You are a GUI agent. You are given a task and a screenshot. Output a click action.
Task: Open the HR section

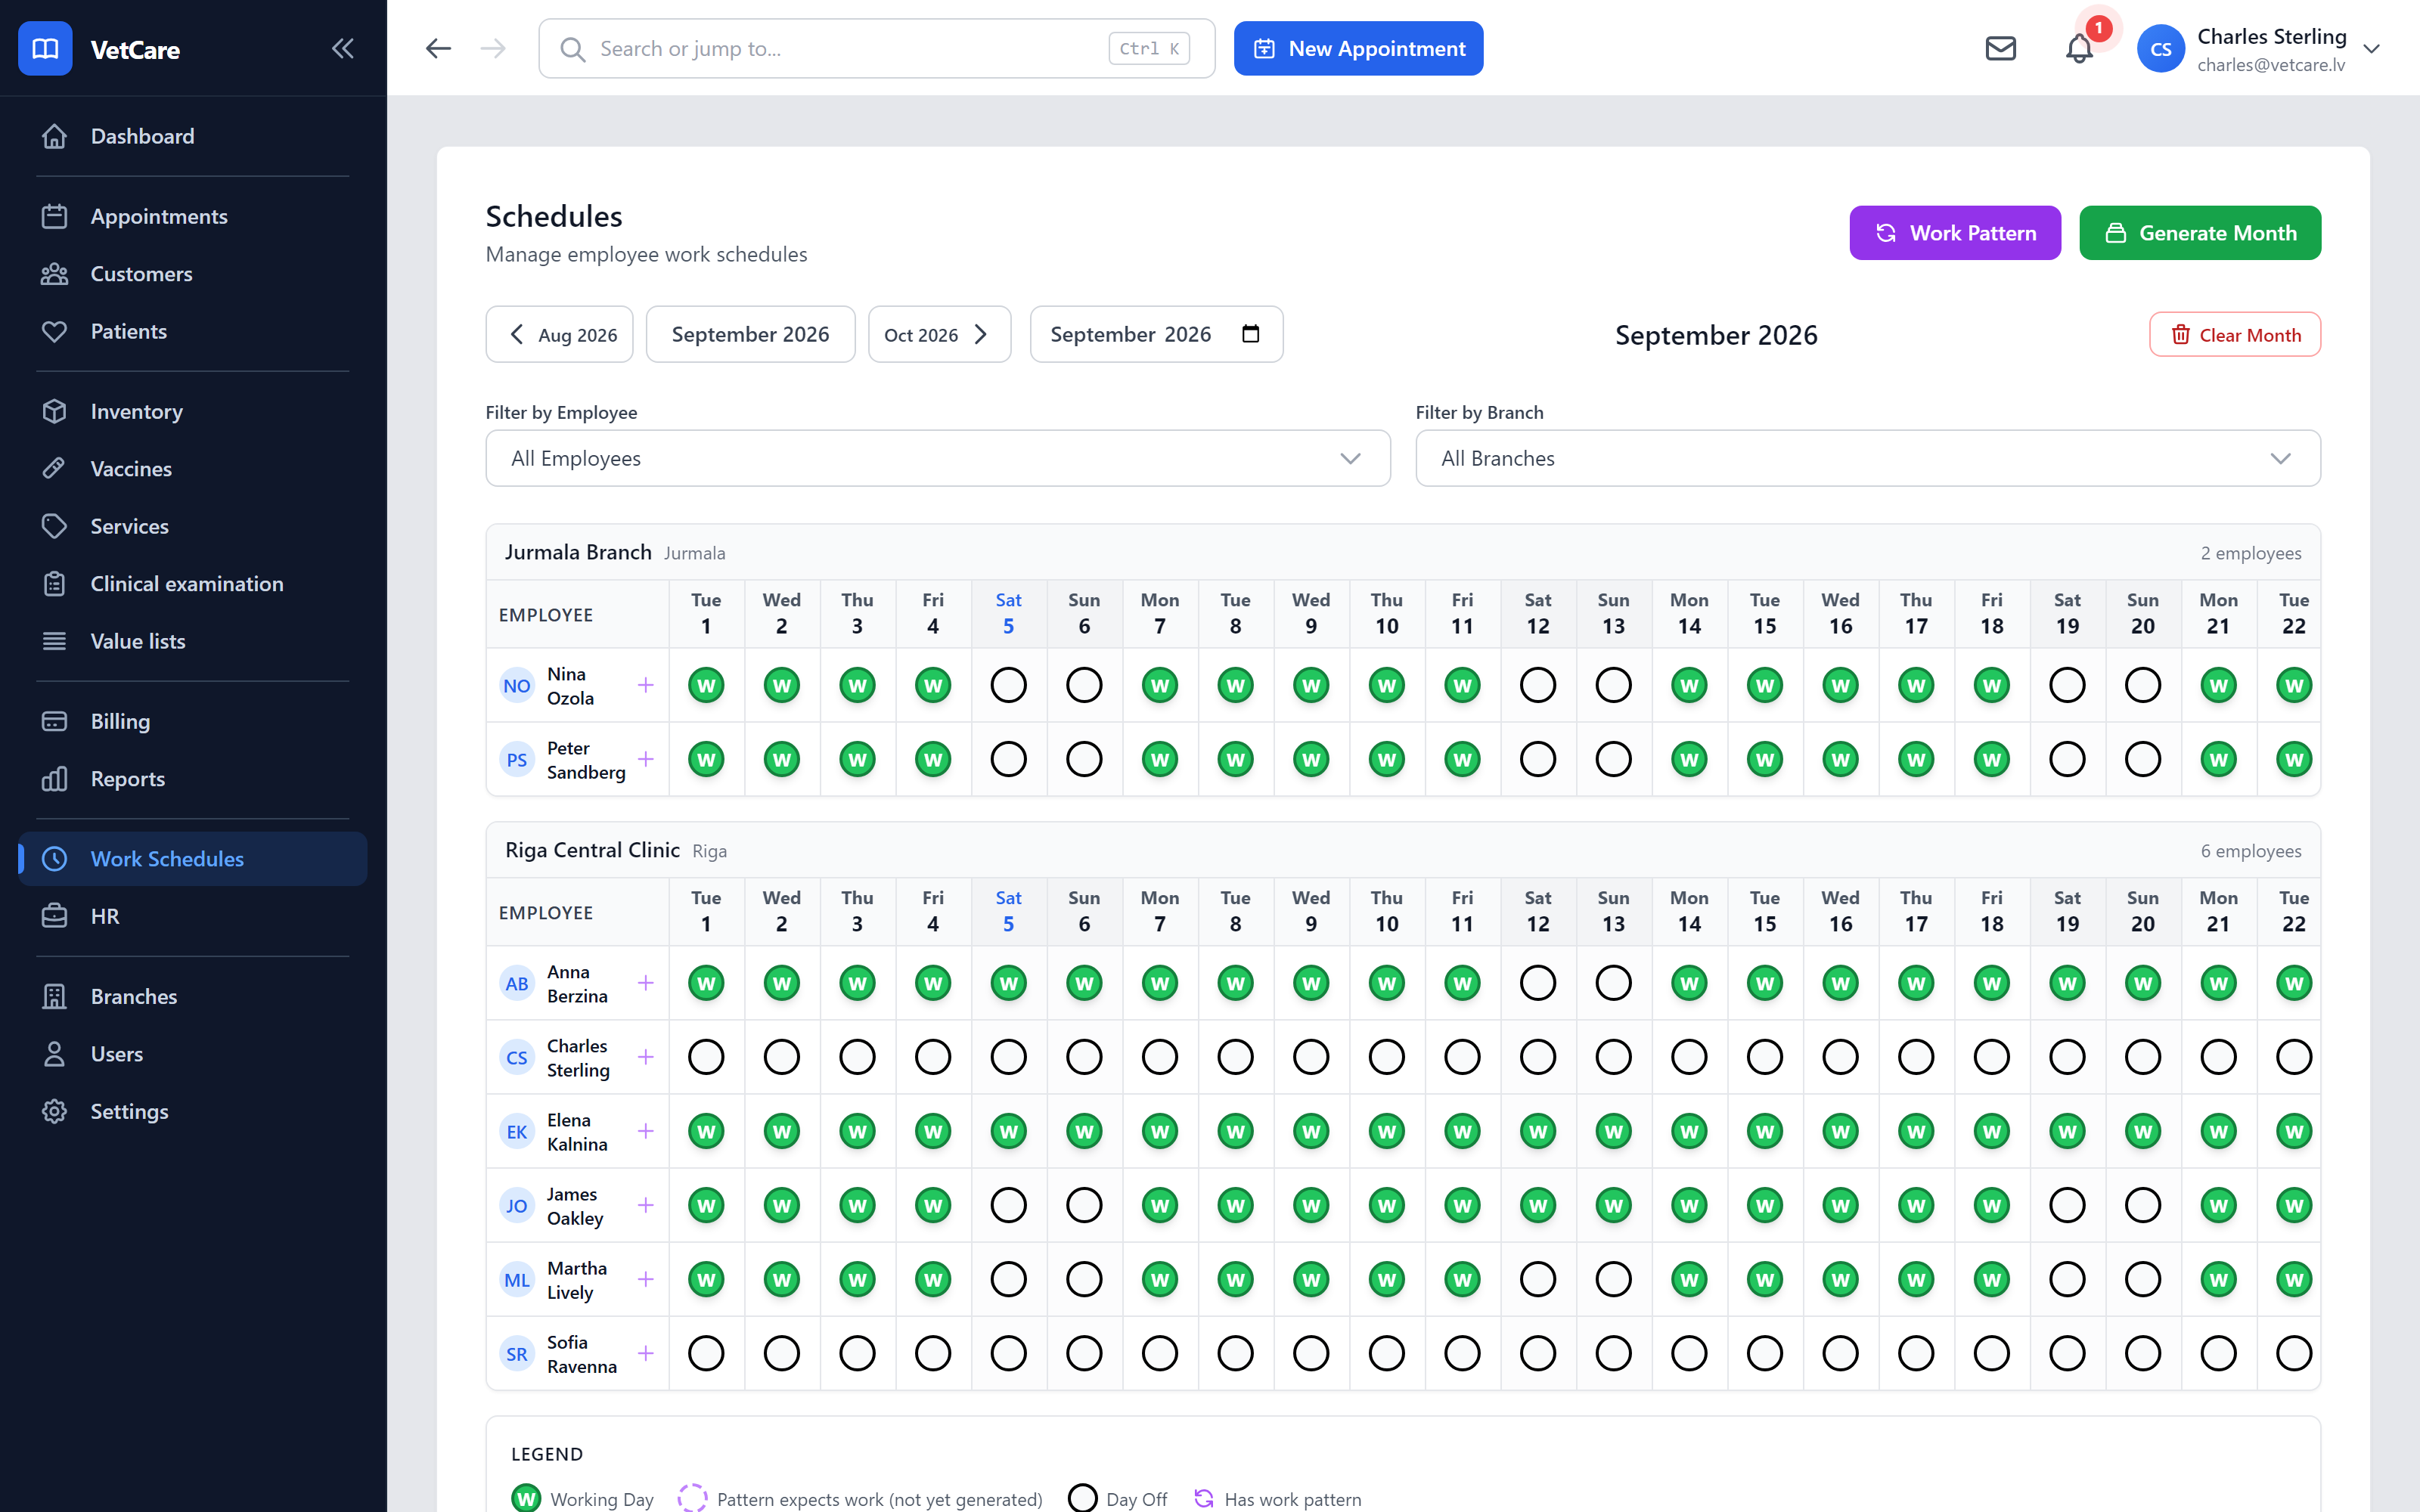click(x=193, y=916)
